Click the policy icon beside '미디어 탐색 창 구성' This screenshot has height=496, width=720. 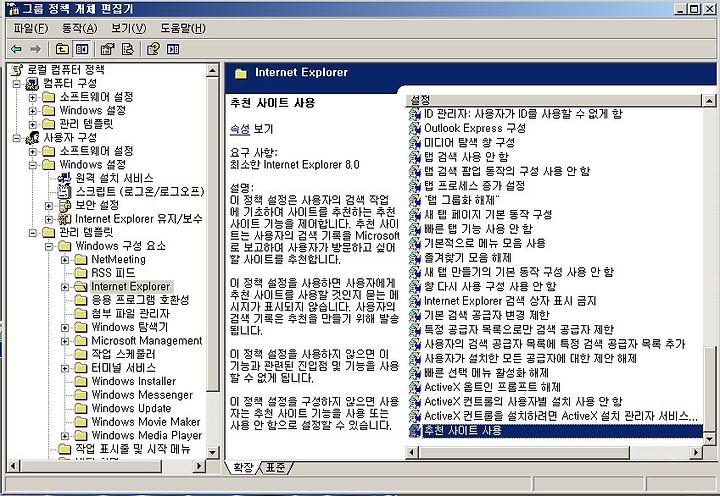click(415, 143)
